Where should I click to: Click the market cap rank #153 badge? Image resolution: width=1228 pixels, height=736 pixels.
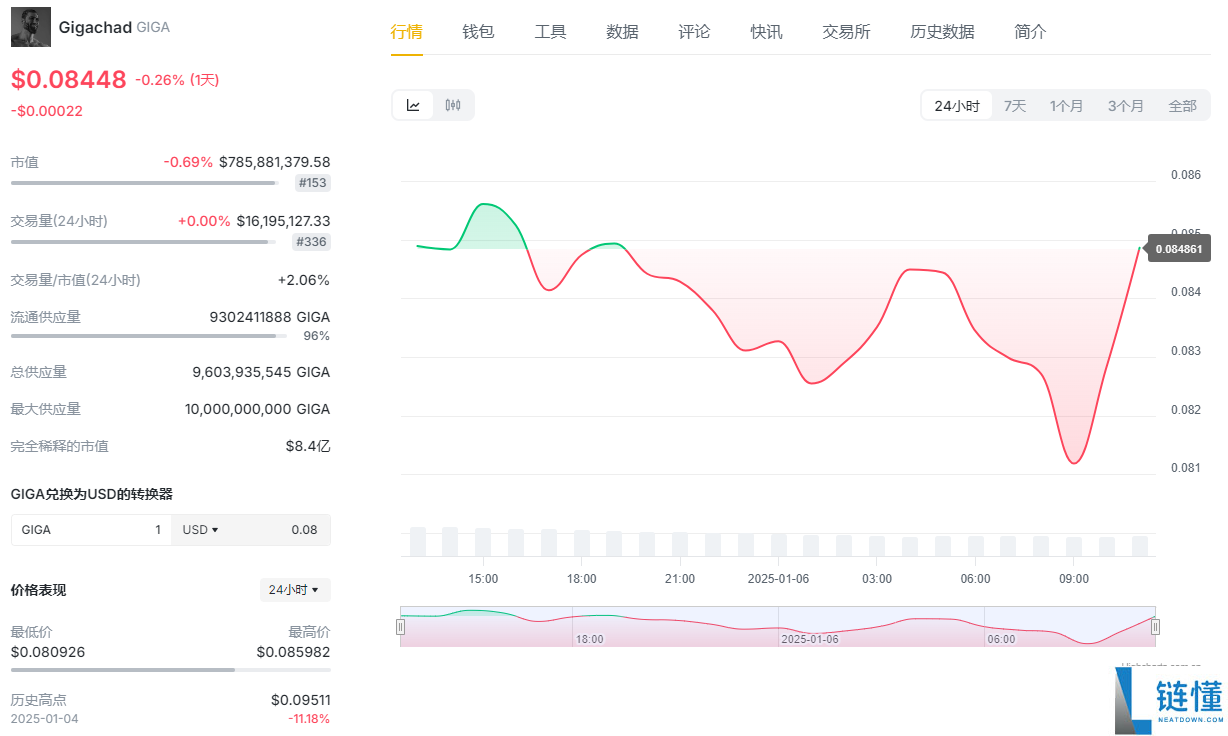313,183
